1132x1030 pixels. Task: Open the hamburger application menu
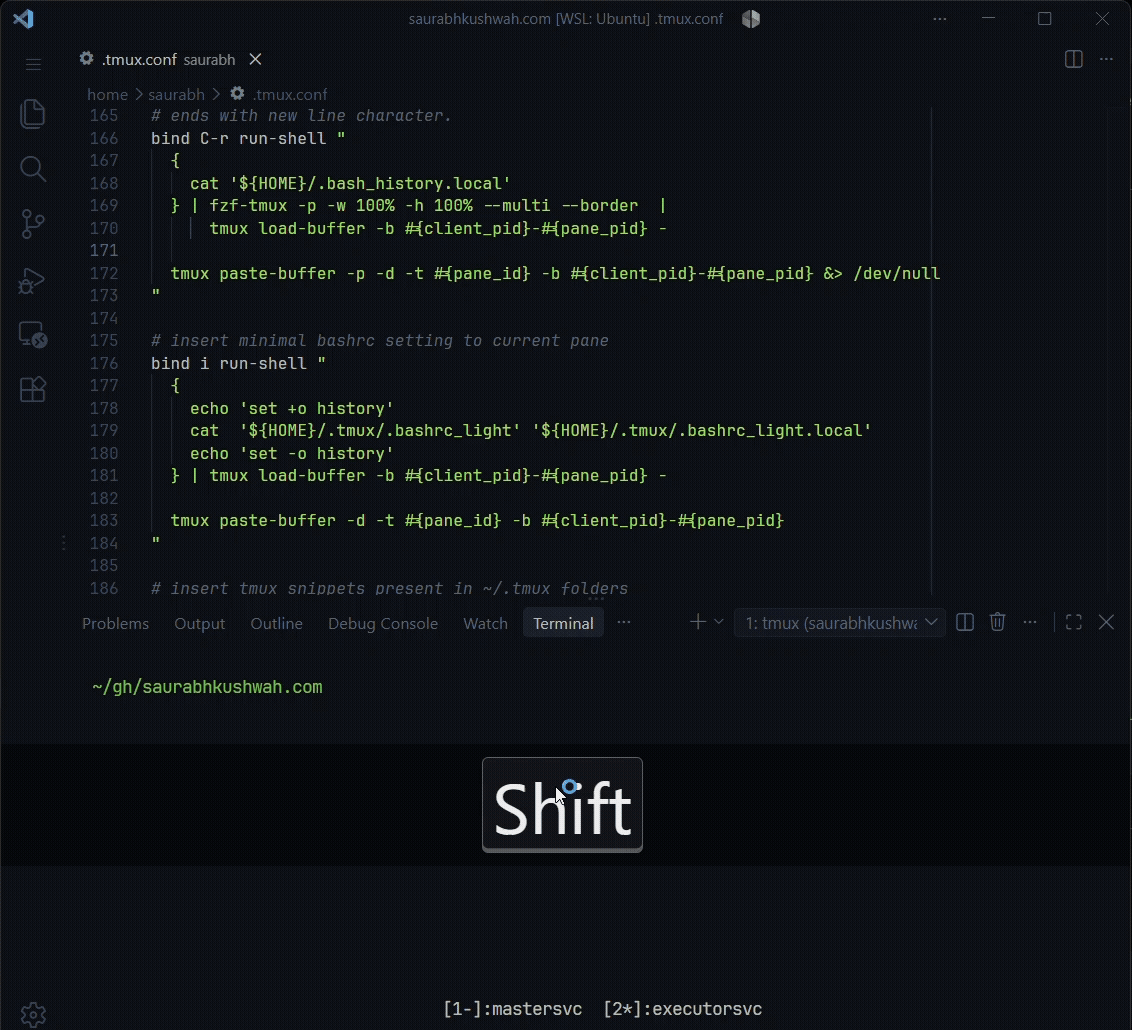33,65
